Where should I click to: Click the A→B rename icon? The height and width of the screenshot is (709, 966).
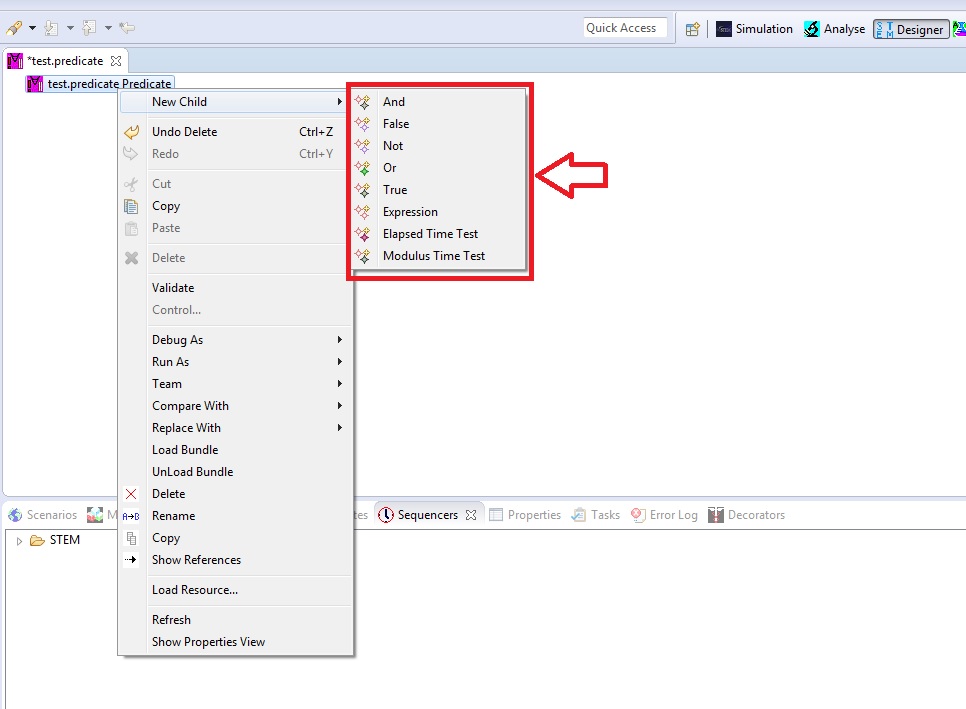coord(131,516)
